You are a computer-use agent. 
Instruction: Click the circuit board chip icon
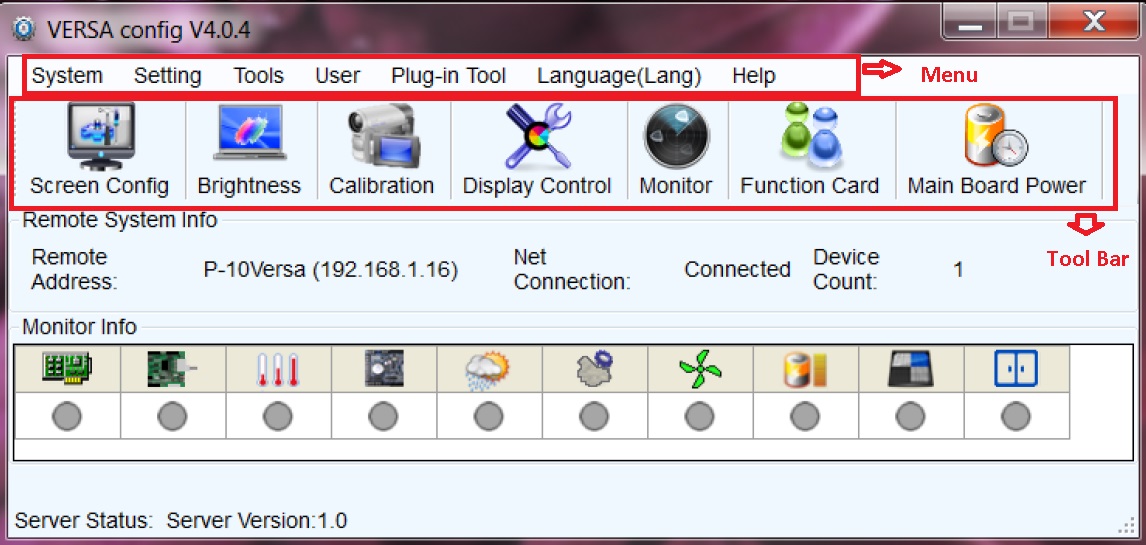[384, 369]
